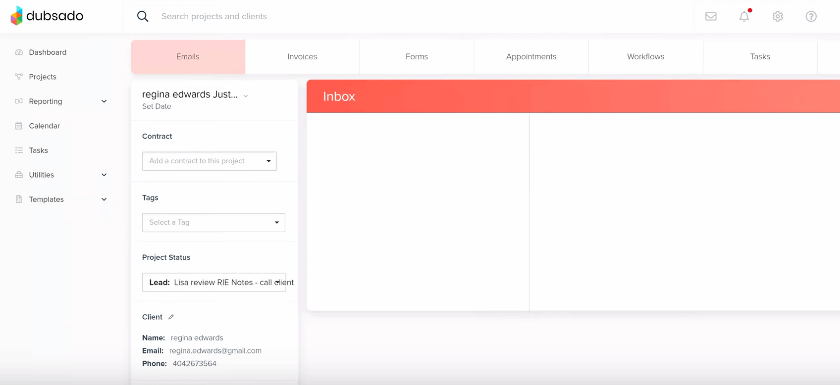Screen dimensions: 840x385
Task: Click the Reporting sidebar icon
Action: [x=19, y=101]
